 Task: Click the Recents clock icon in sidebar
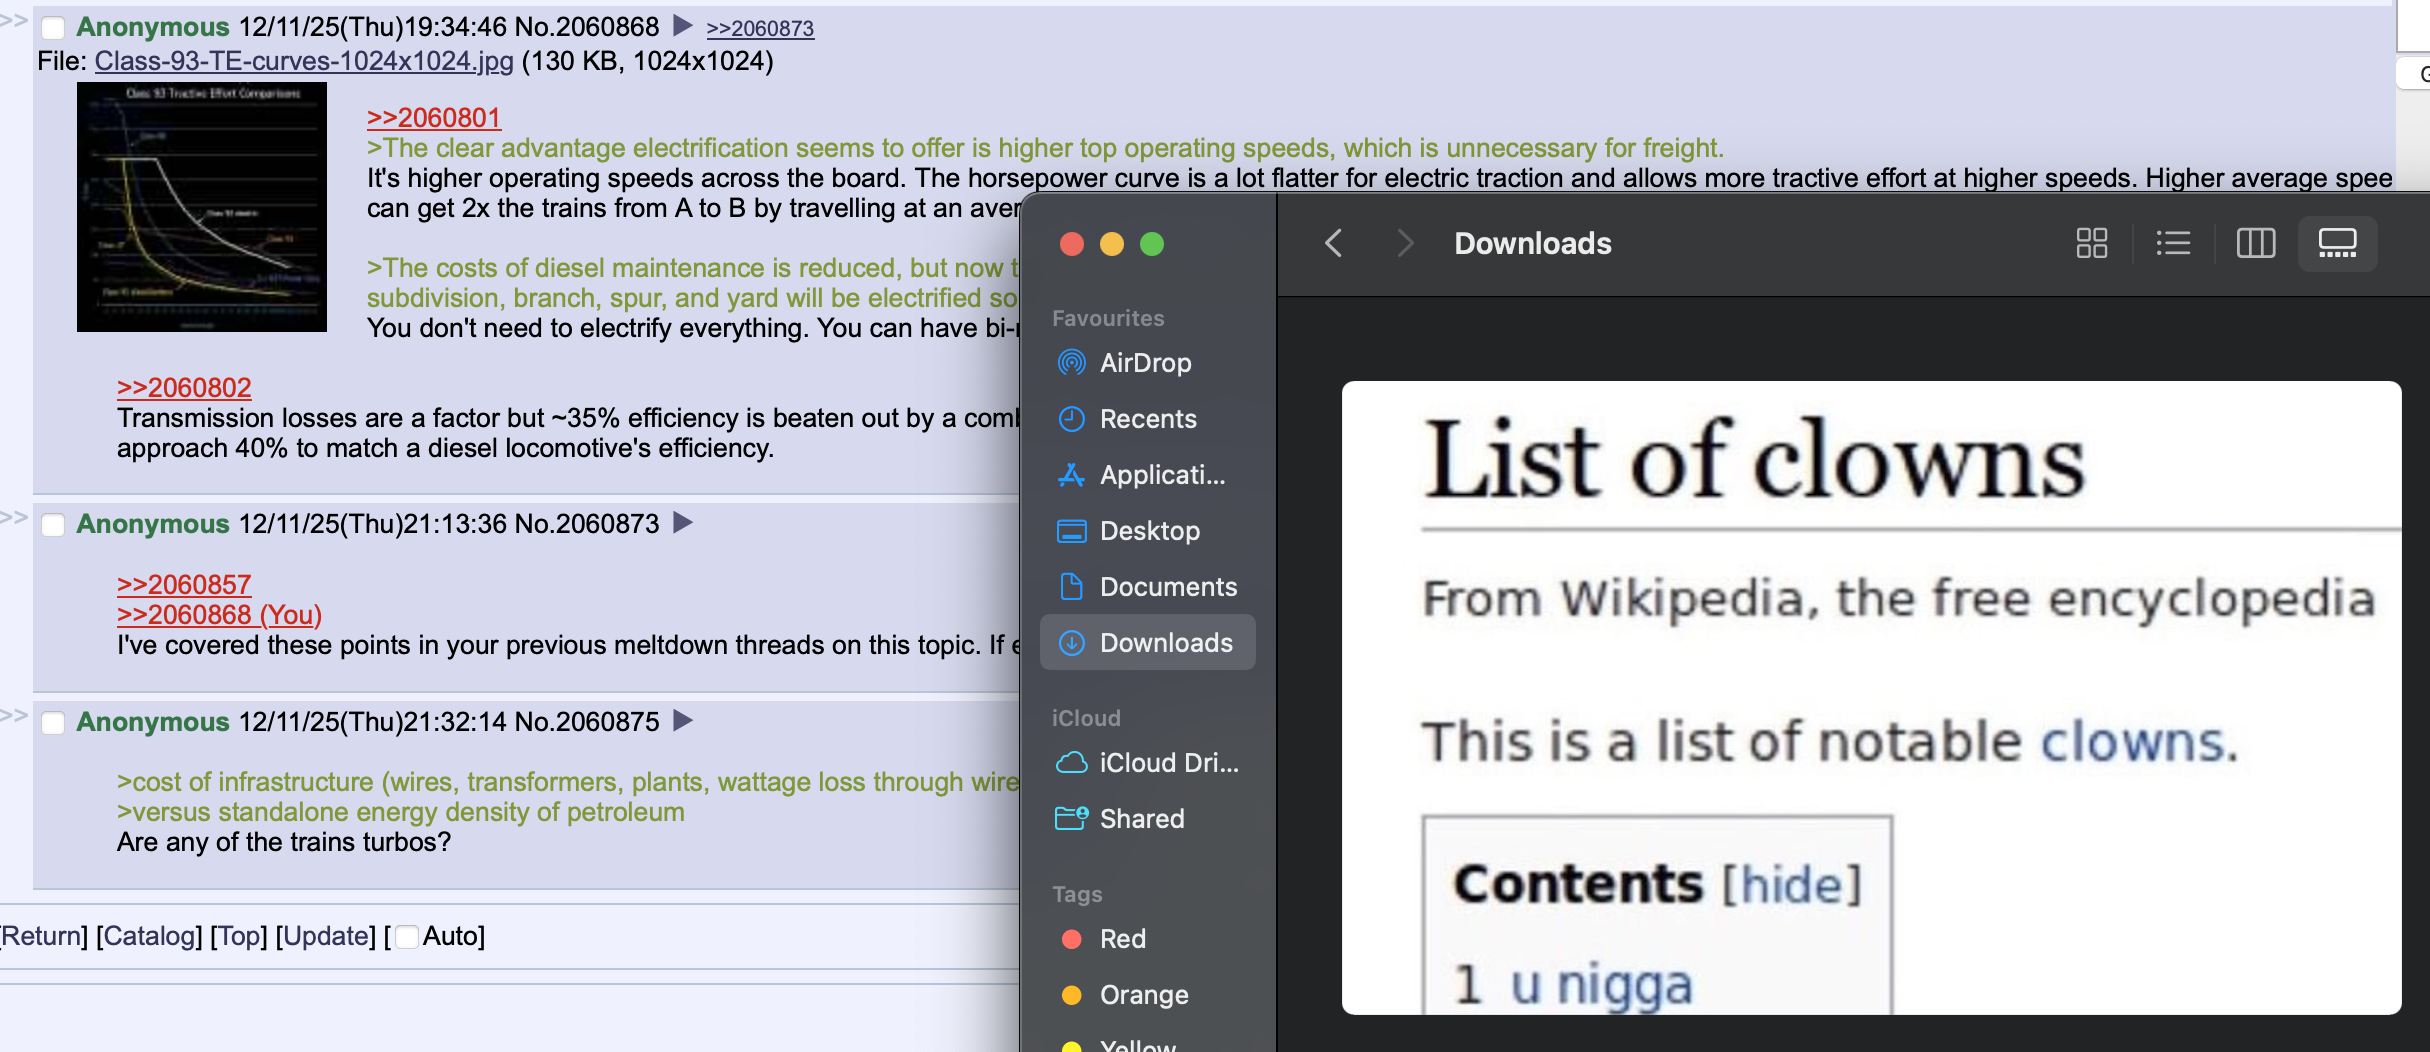coord(1071,419)
